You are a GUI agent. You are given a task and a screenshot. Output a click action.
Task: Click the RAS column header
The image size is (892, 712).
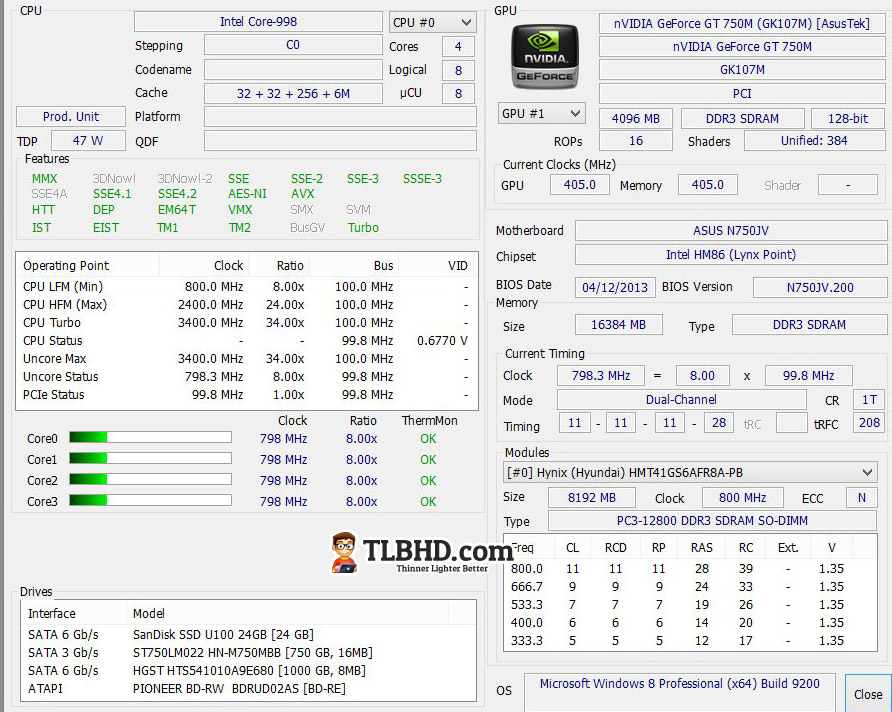coord(701,548)
